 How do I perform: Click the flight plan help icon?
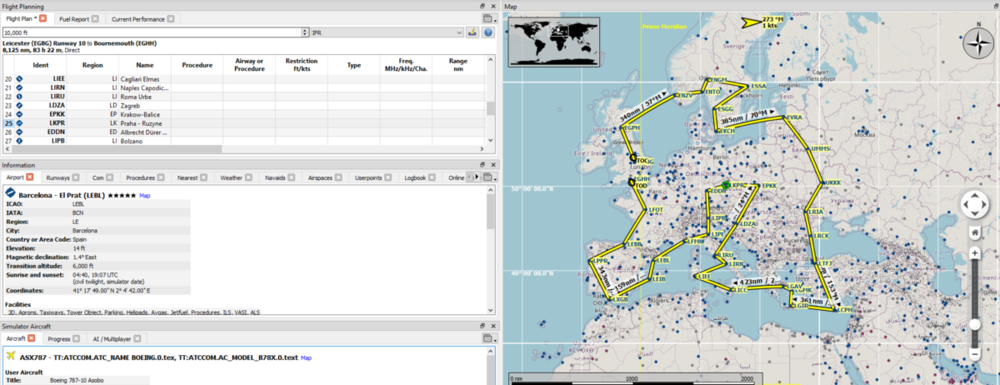[488, 32]
